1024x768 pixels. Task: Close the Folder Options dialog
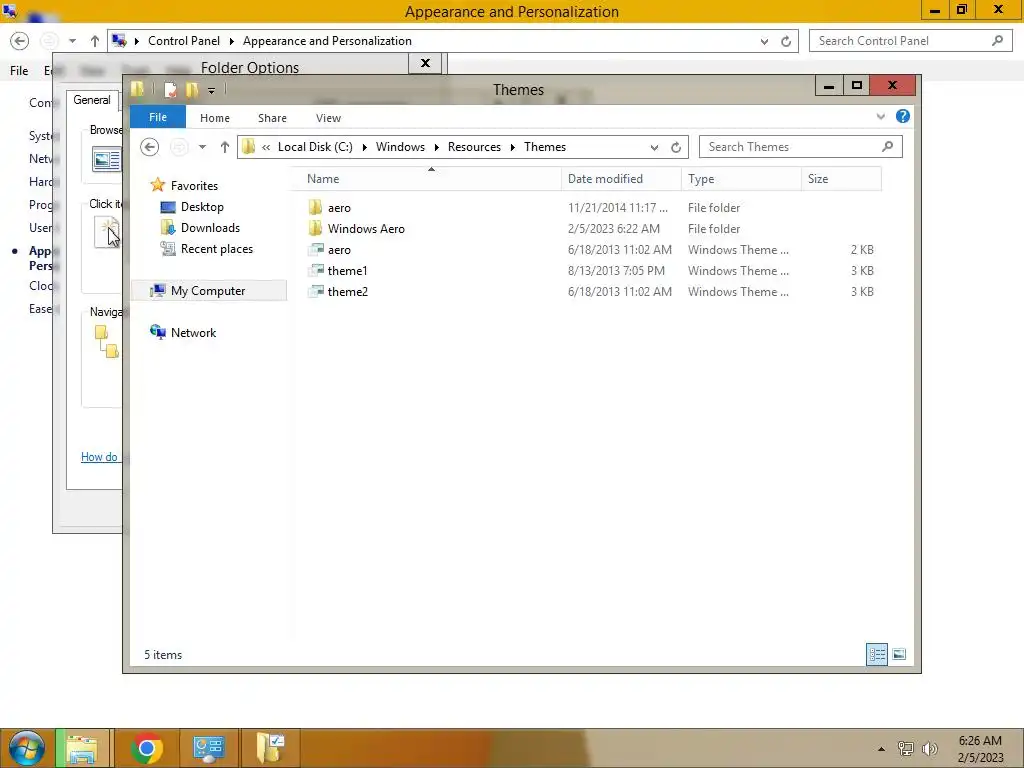point(425,63)
